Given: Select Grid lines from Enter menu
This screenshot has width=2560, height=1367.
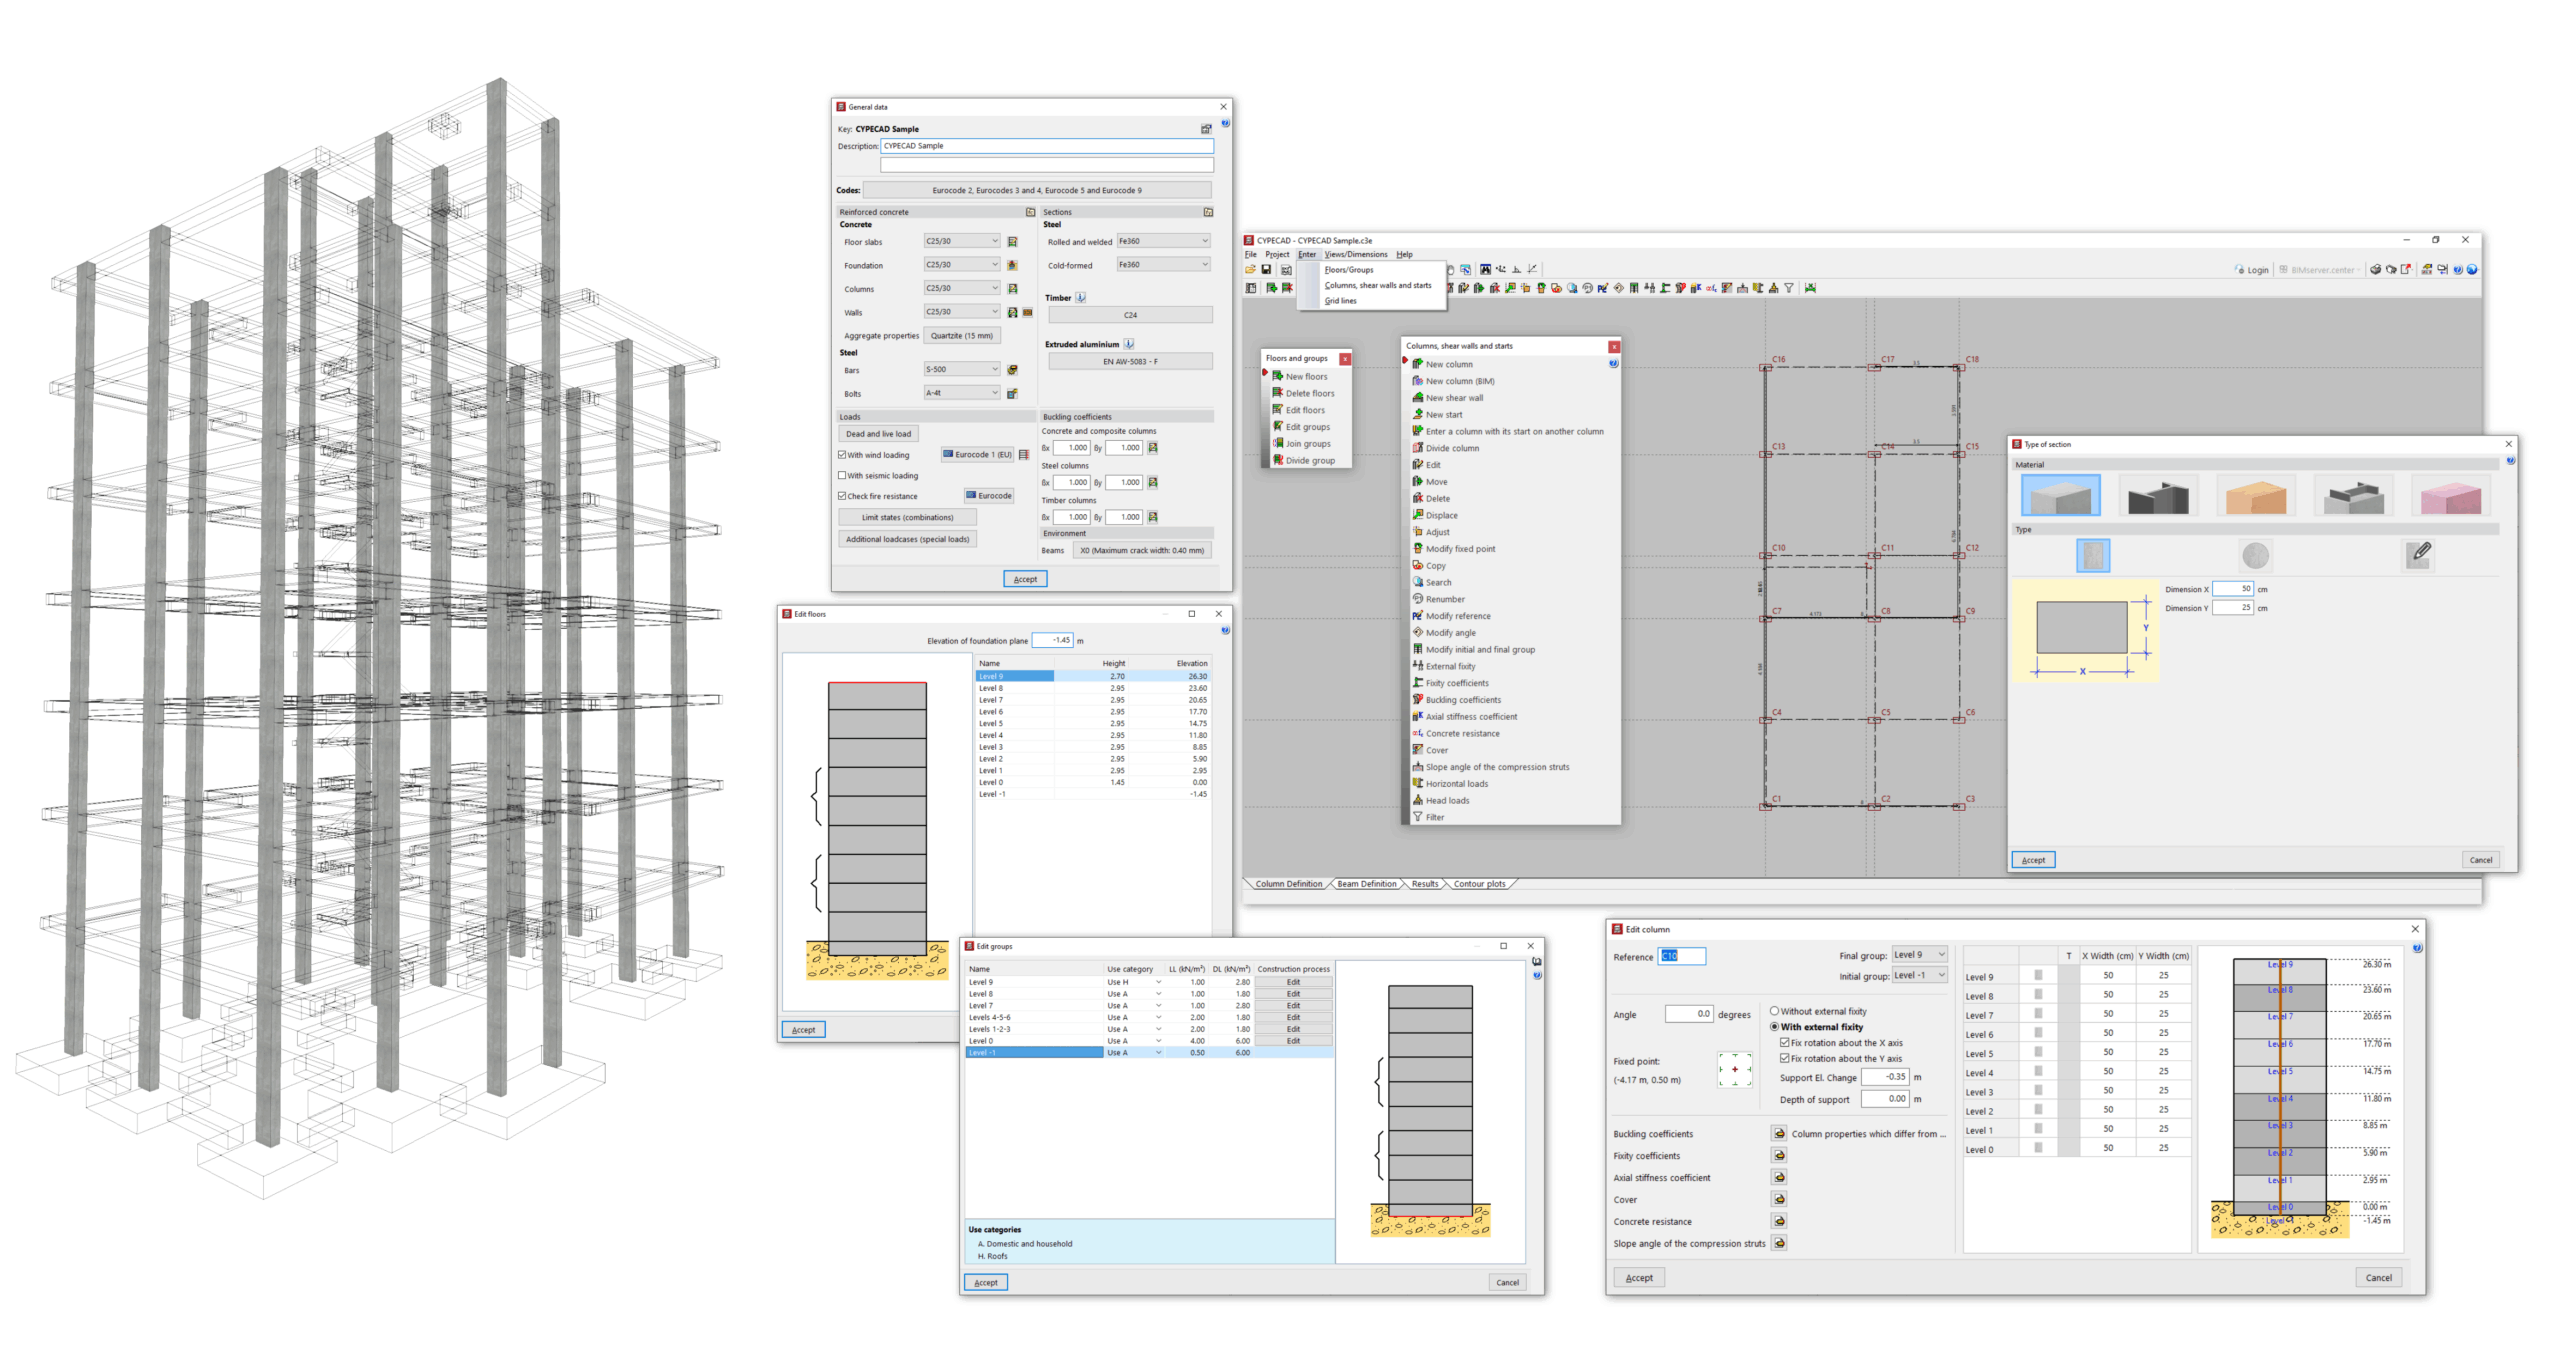Looking at the screenshot, I should (1341, 301).
